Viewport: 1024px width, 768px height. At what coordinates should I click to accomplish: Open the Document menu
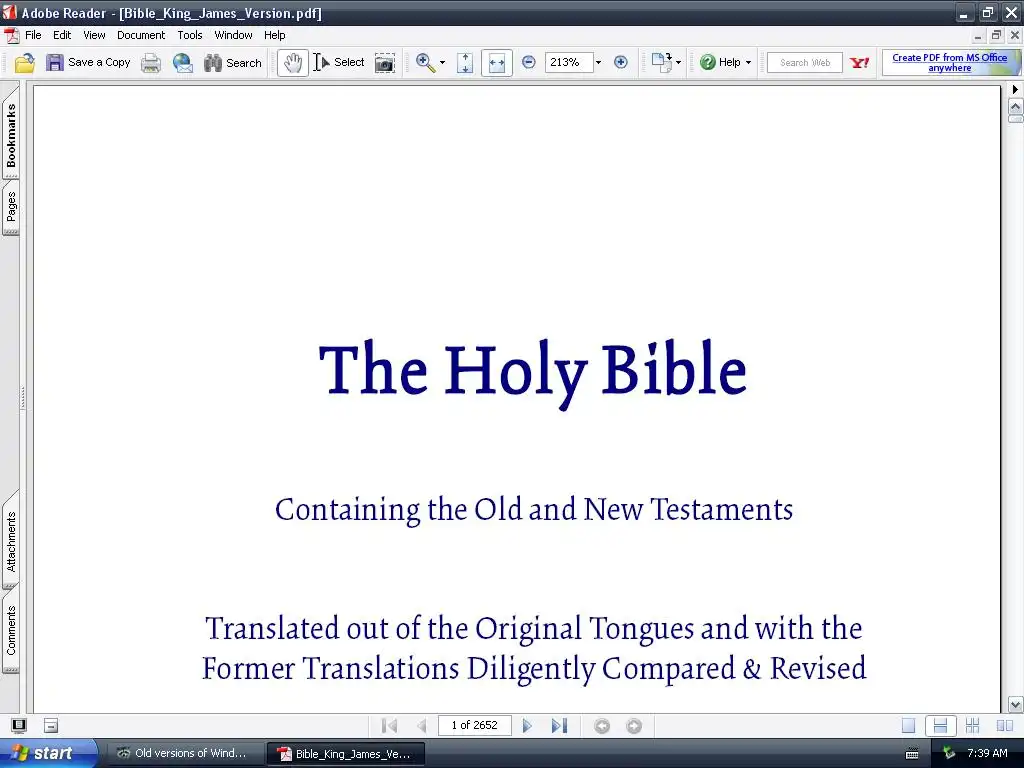(x=141, y=35)
